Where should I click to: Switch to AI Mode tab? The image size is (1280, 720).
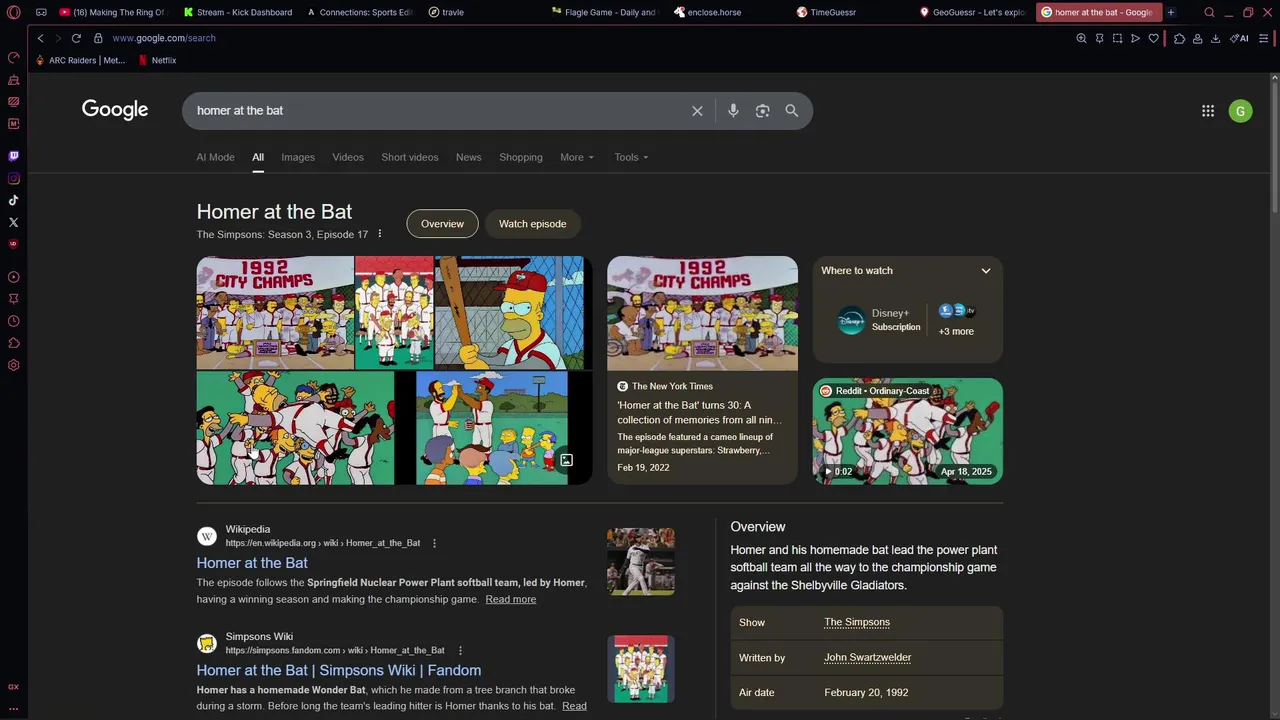[215, 157]
